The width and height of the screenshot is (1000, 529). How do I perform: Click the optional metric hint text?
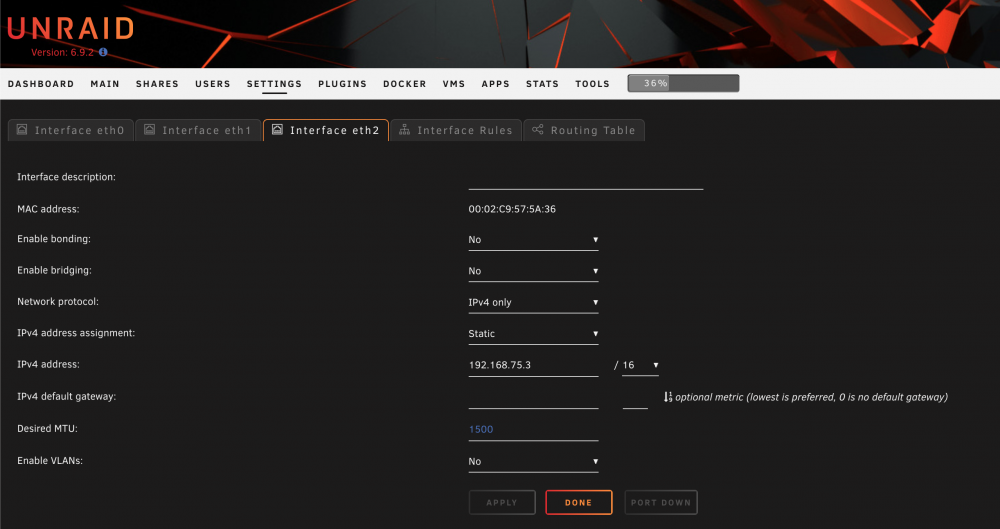coord(811,397)
